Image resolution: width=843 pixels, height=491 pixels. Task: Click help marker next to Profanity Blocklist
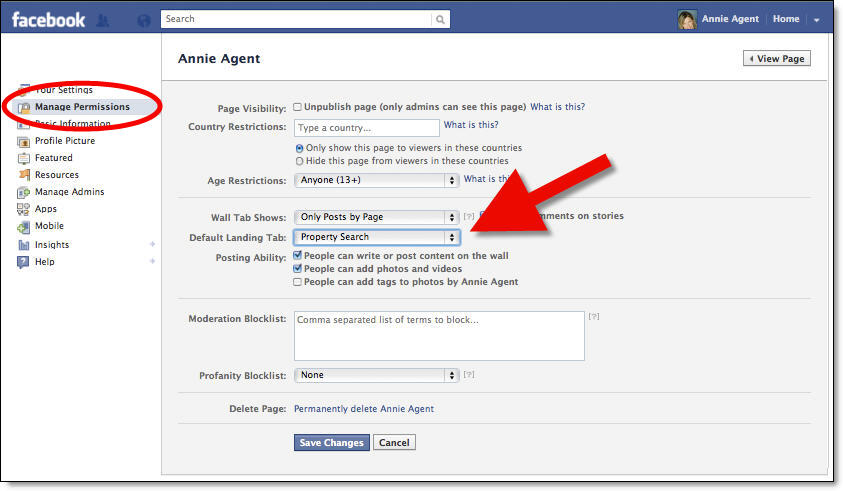point(469,374)
